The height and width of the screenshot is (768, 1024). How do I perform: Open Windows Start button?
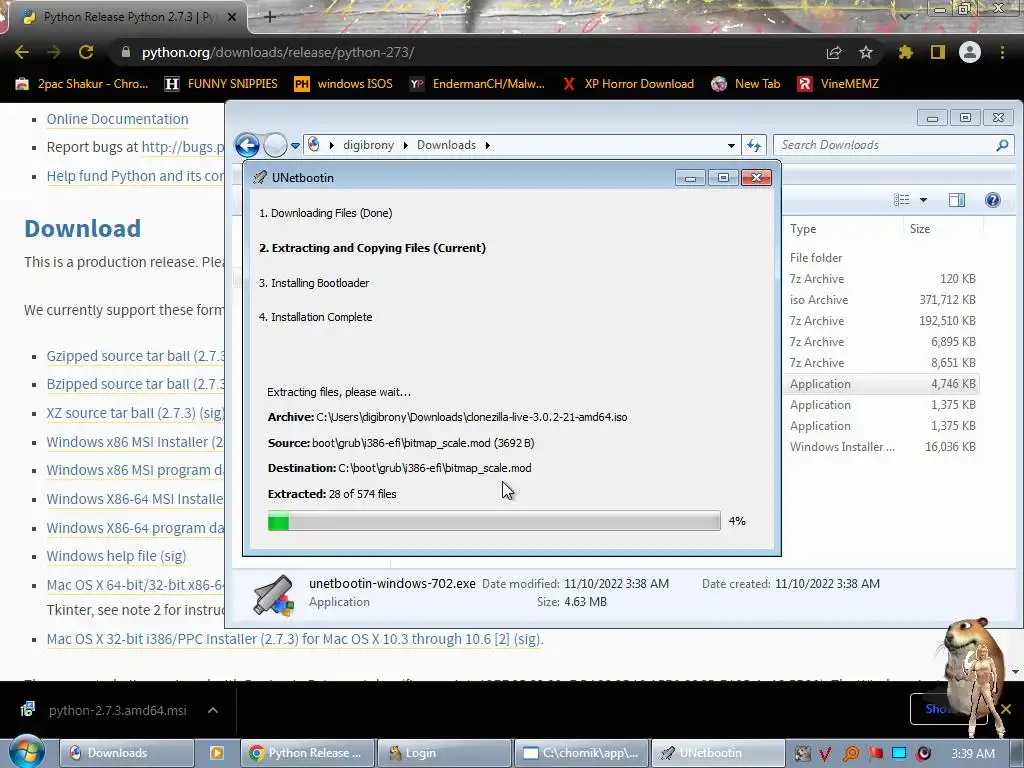27,752
